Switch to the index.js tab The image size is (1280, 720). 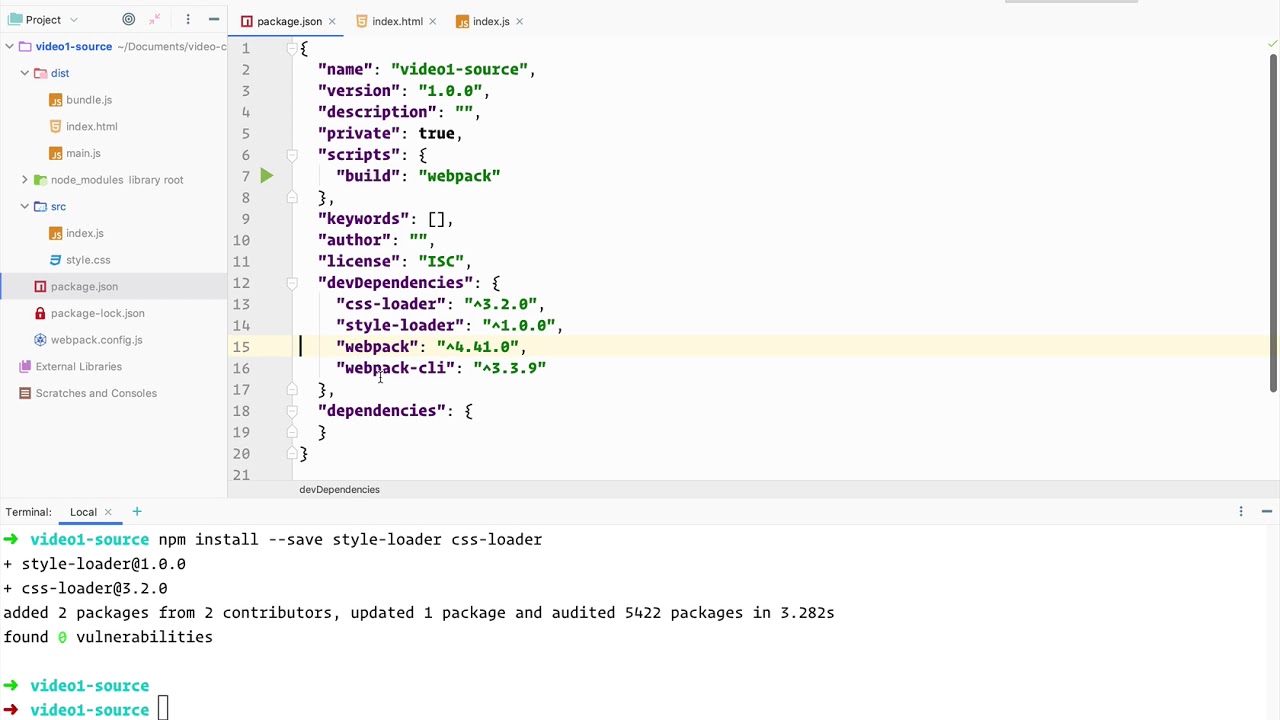point(491,21)
